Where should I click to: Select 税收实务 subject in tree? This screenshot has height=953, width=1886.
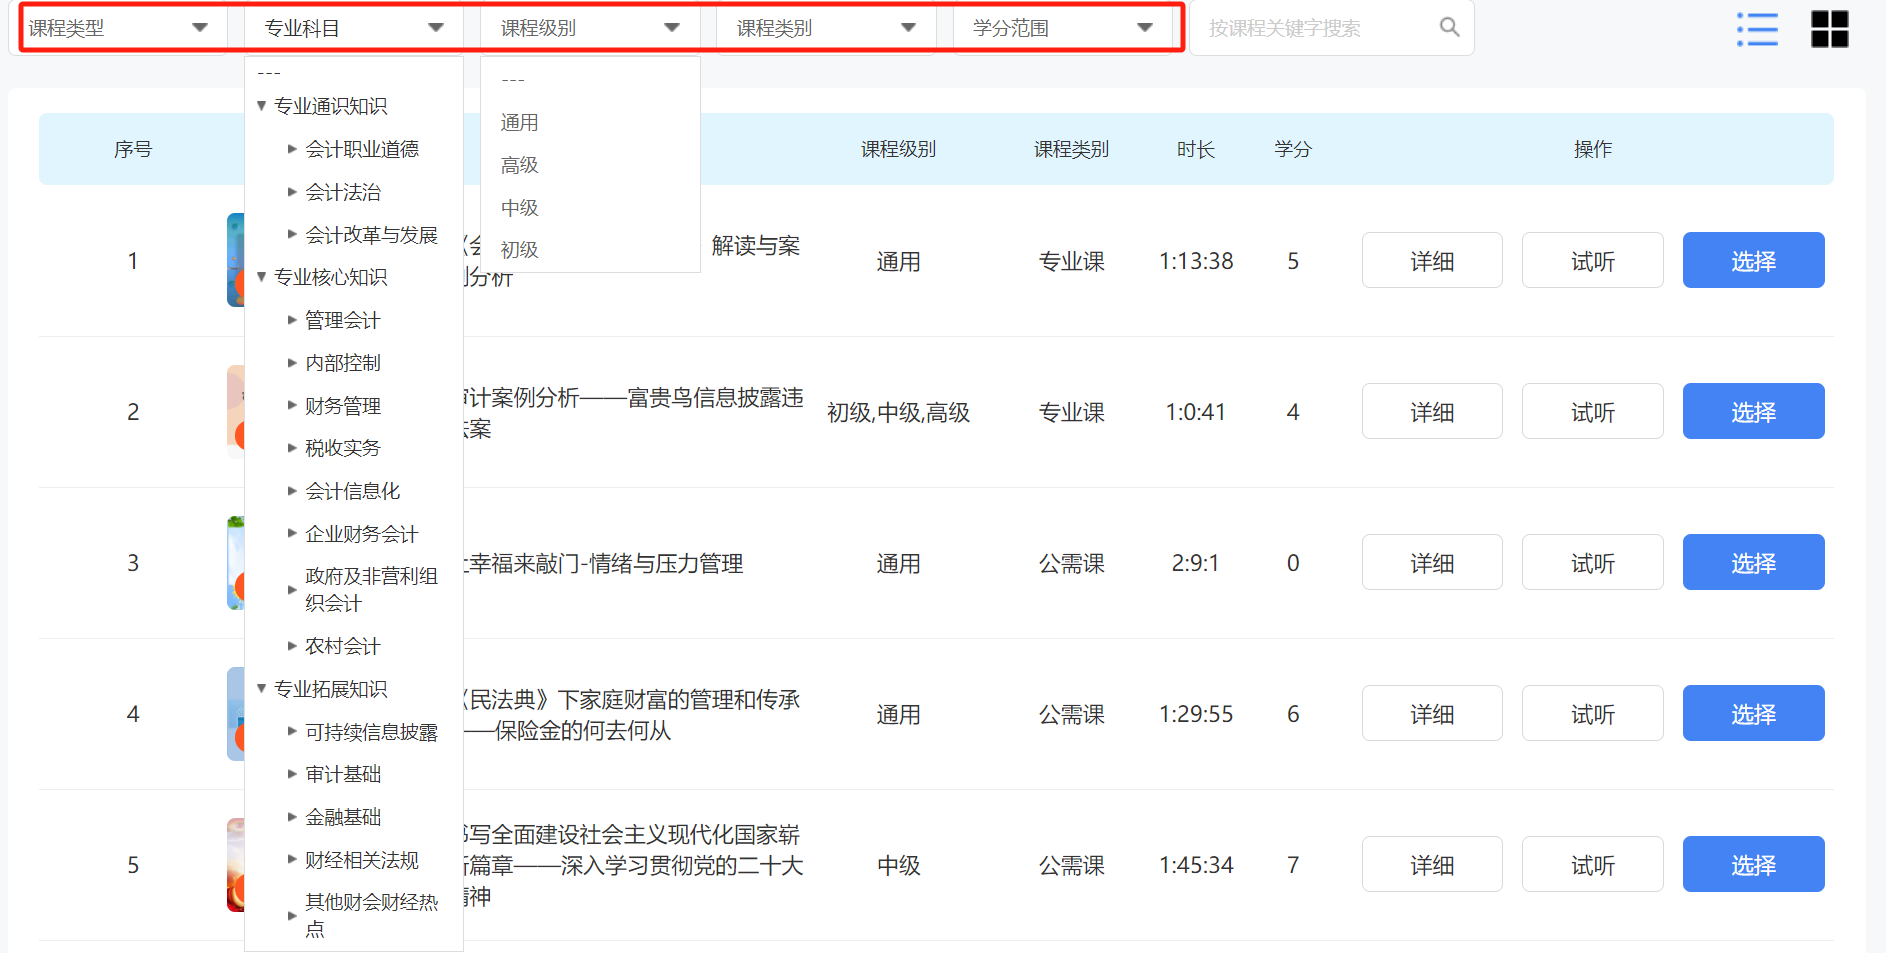click(x=343, y=448)
